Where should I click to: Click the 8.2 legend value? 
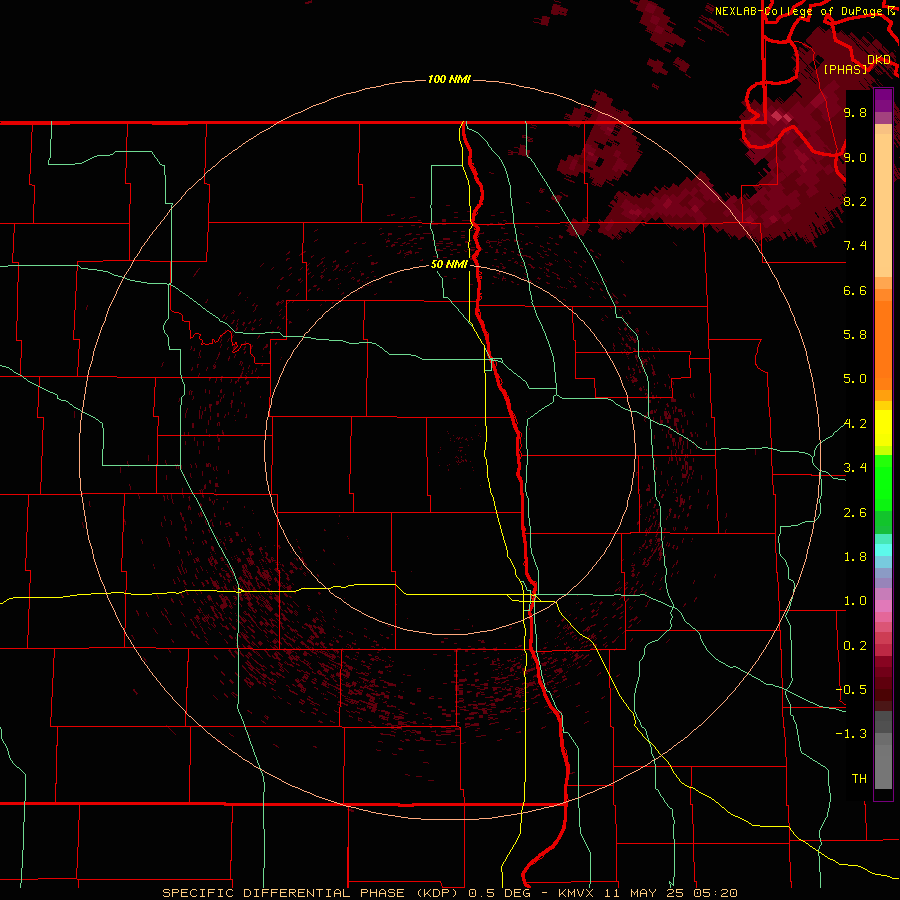coord(855,201)
